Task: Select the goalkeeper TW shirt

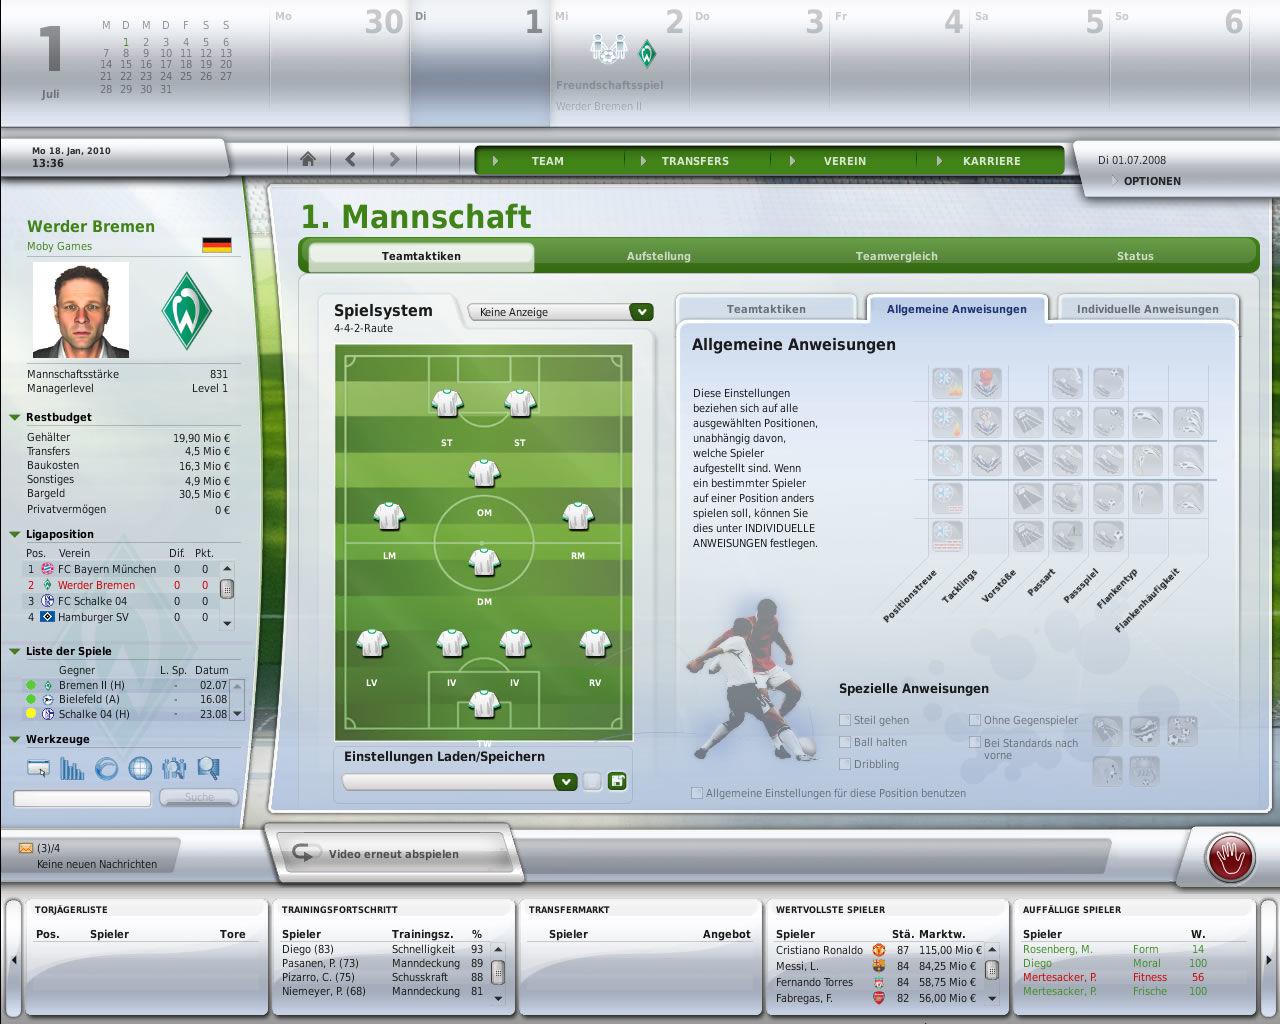Action: coord(484,704)
